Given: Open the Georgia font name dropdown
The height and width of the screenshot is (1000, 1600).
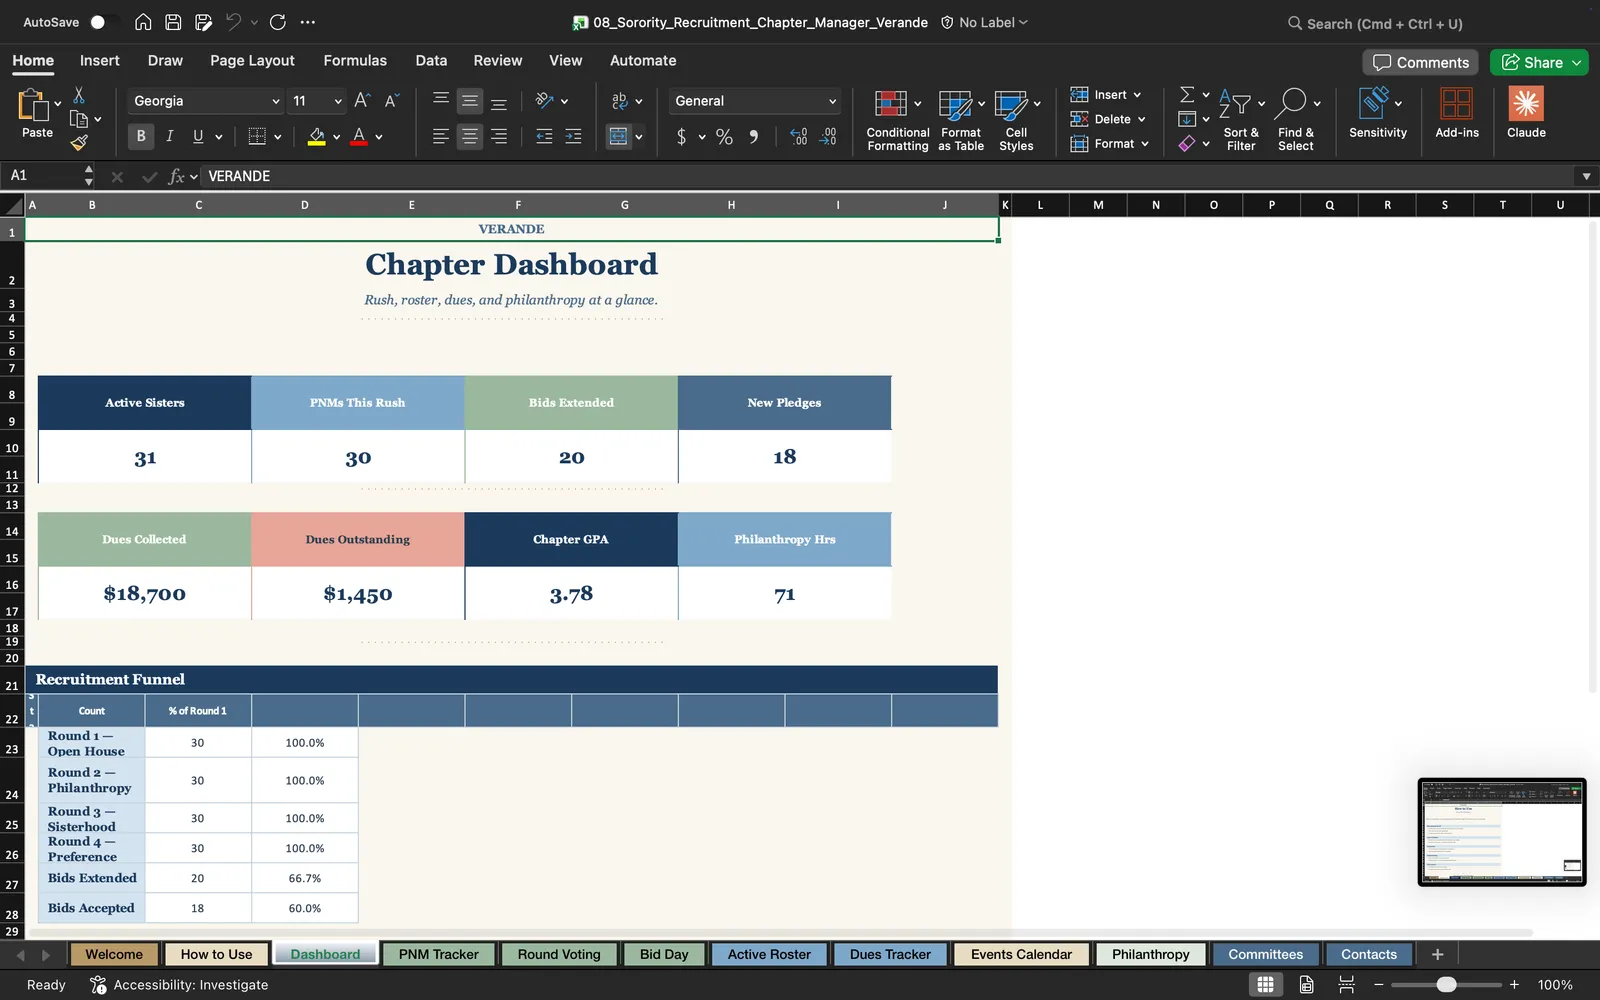Looking at the screenshot, I should coord(276,101).
